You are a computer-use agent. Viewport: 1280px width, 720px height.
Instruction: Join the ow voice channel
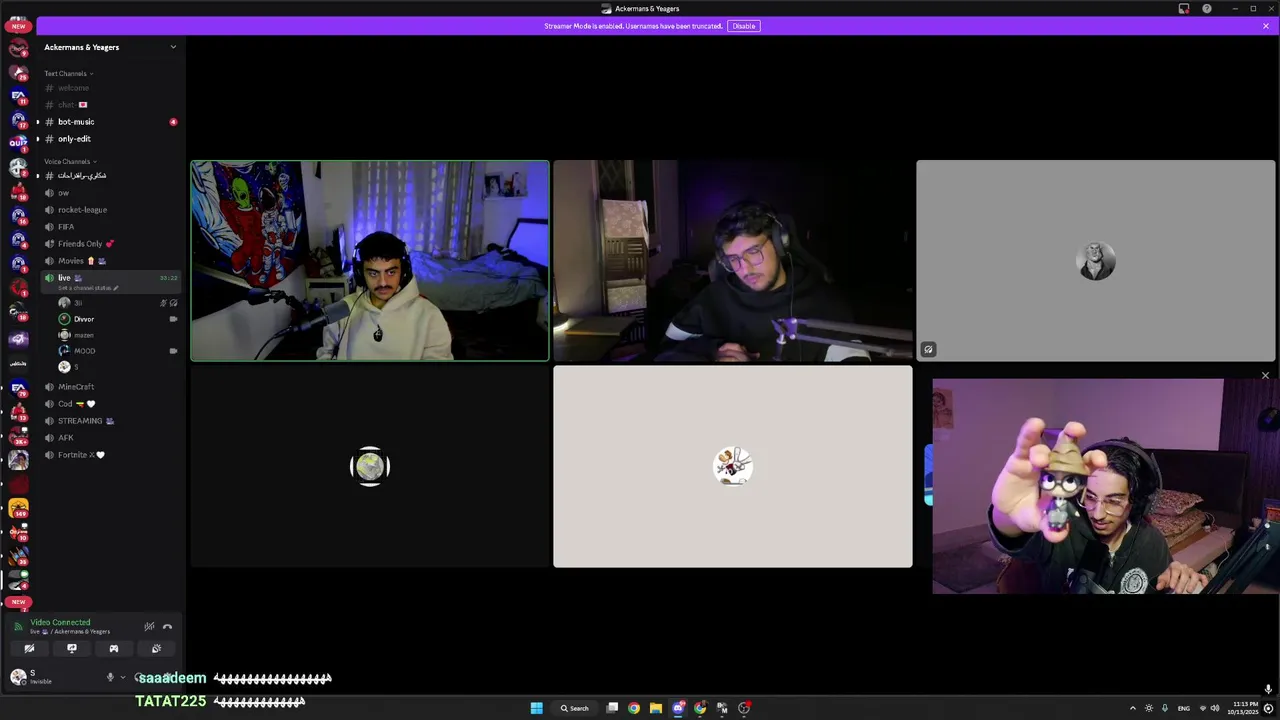(110, 193)
